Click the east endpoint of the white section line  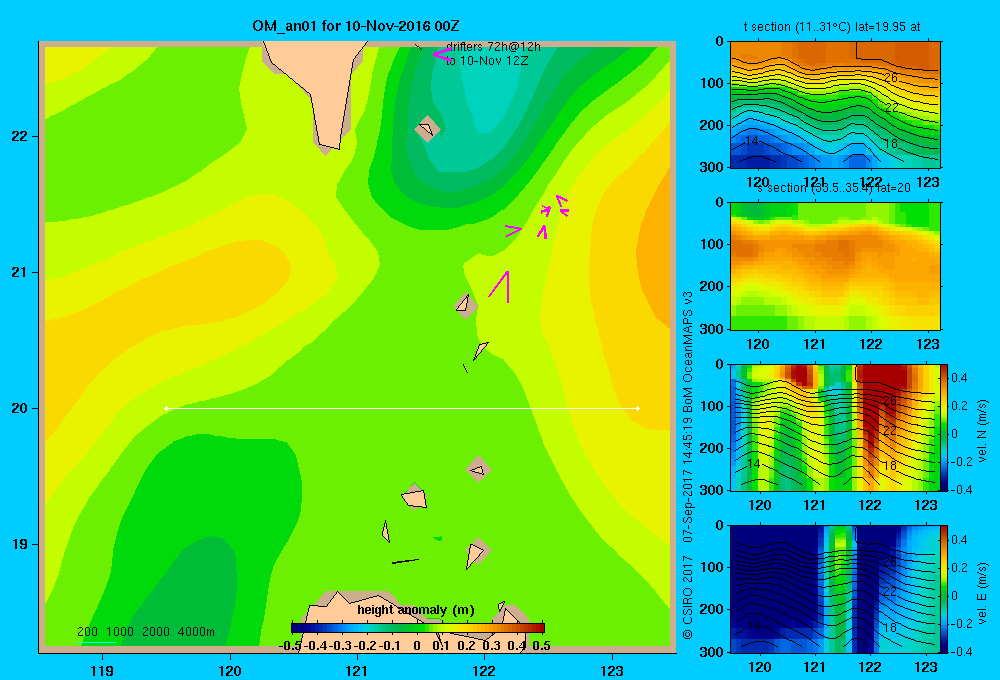point(637,408)
